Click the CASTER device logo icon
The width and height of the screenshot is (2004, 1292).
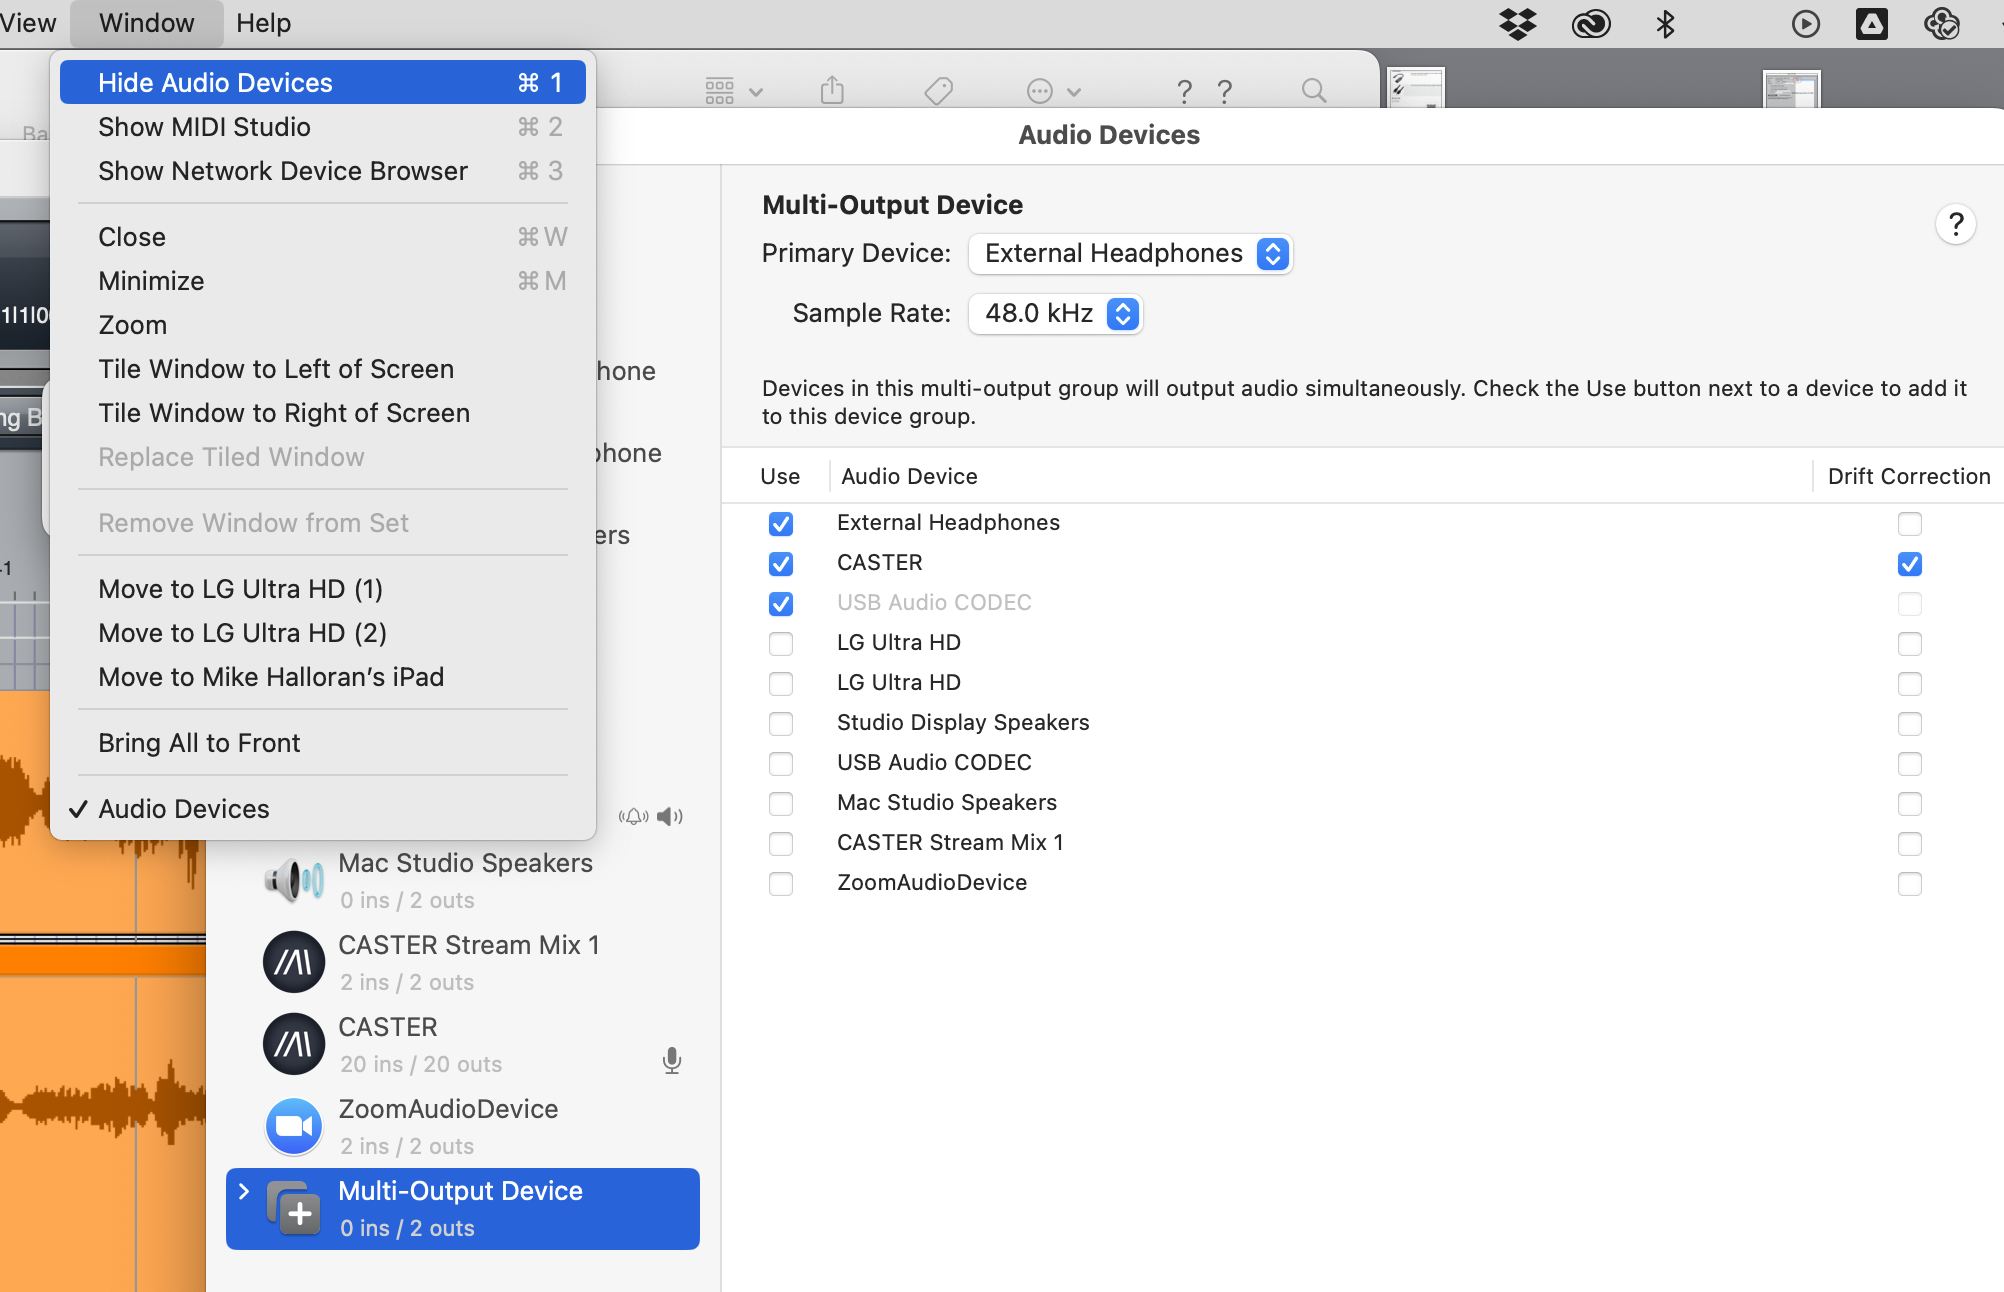tap(293, 1044)
